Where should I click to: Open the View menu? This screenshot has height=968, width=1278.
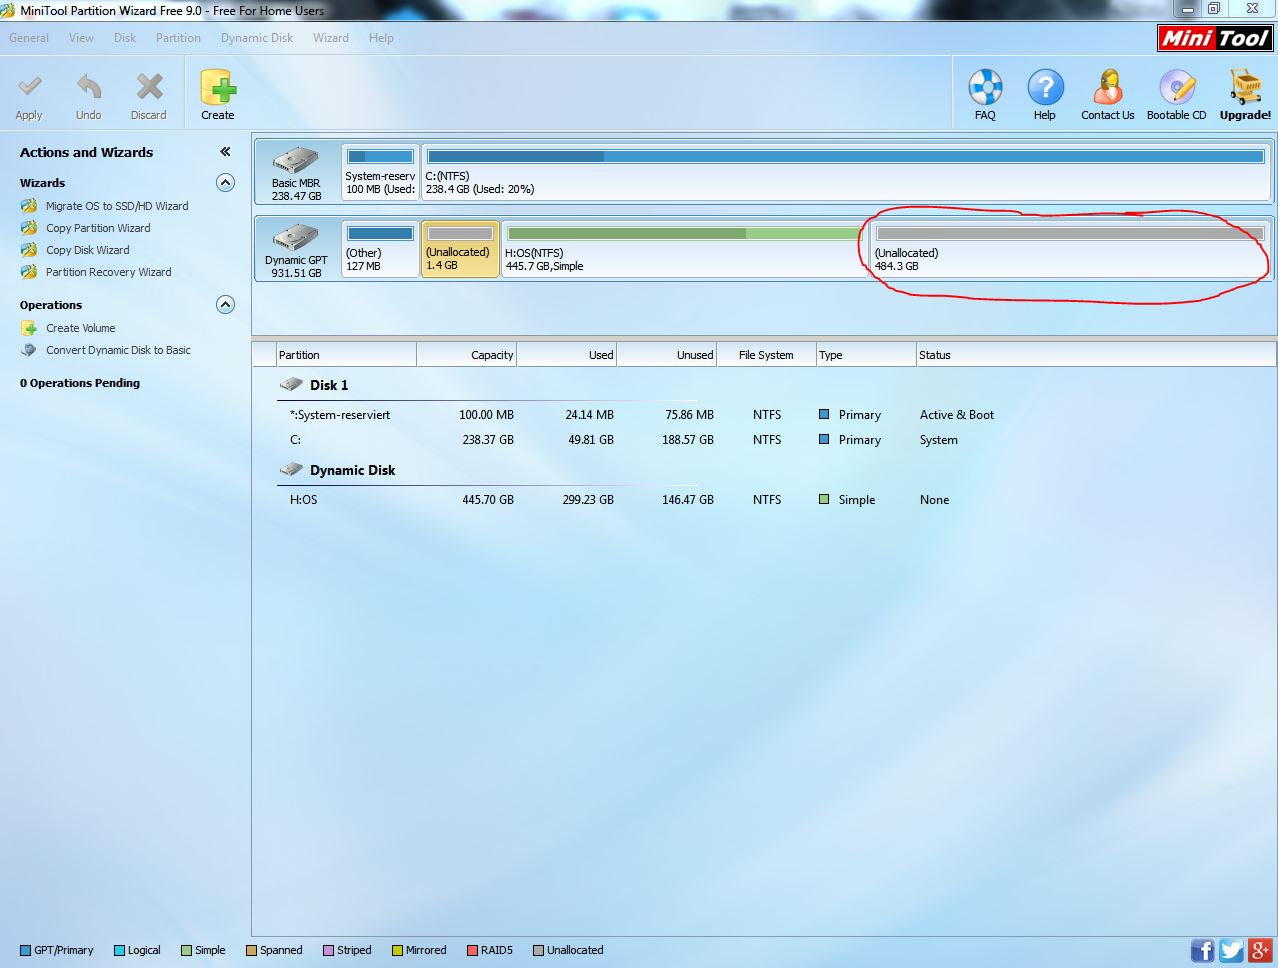[x=81, y=38]
